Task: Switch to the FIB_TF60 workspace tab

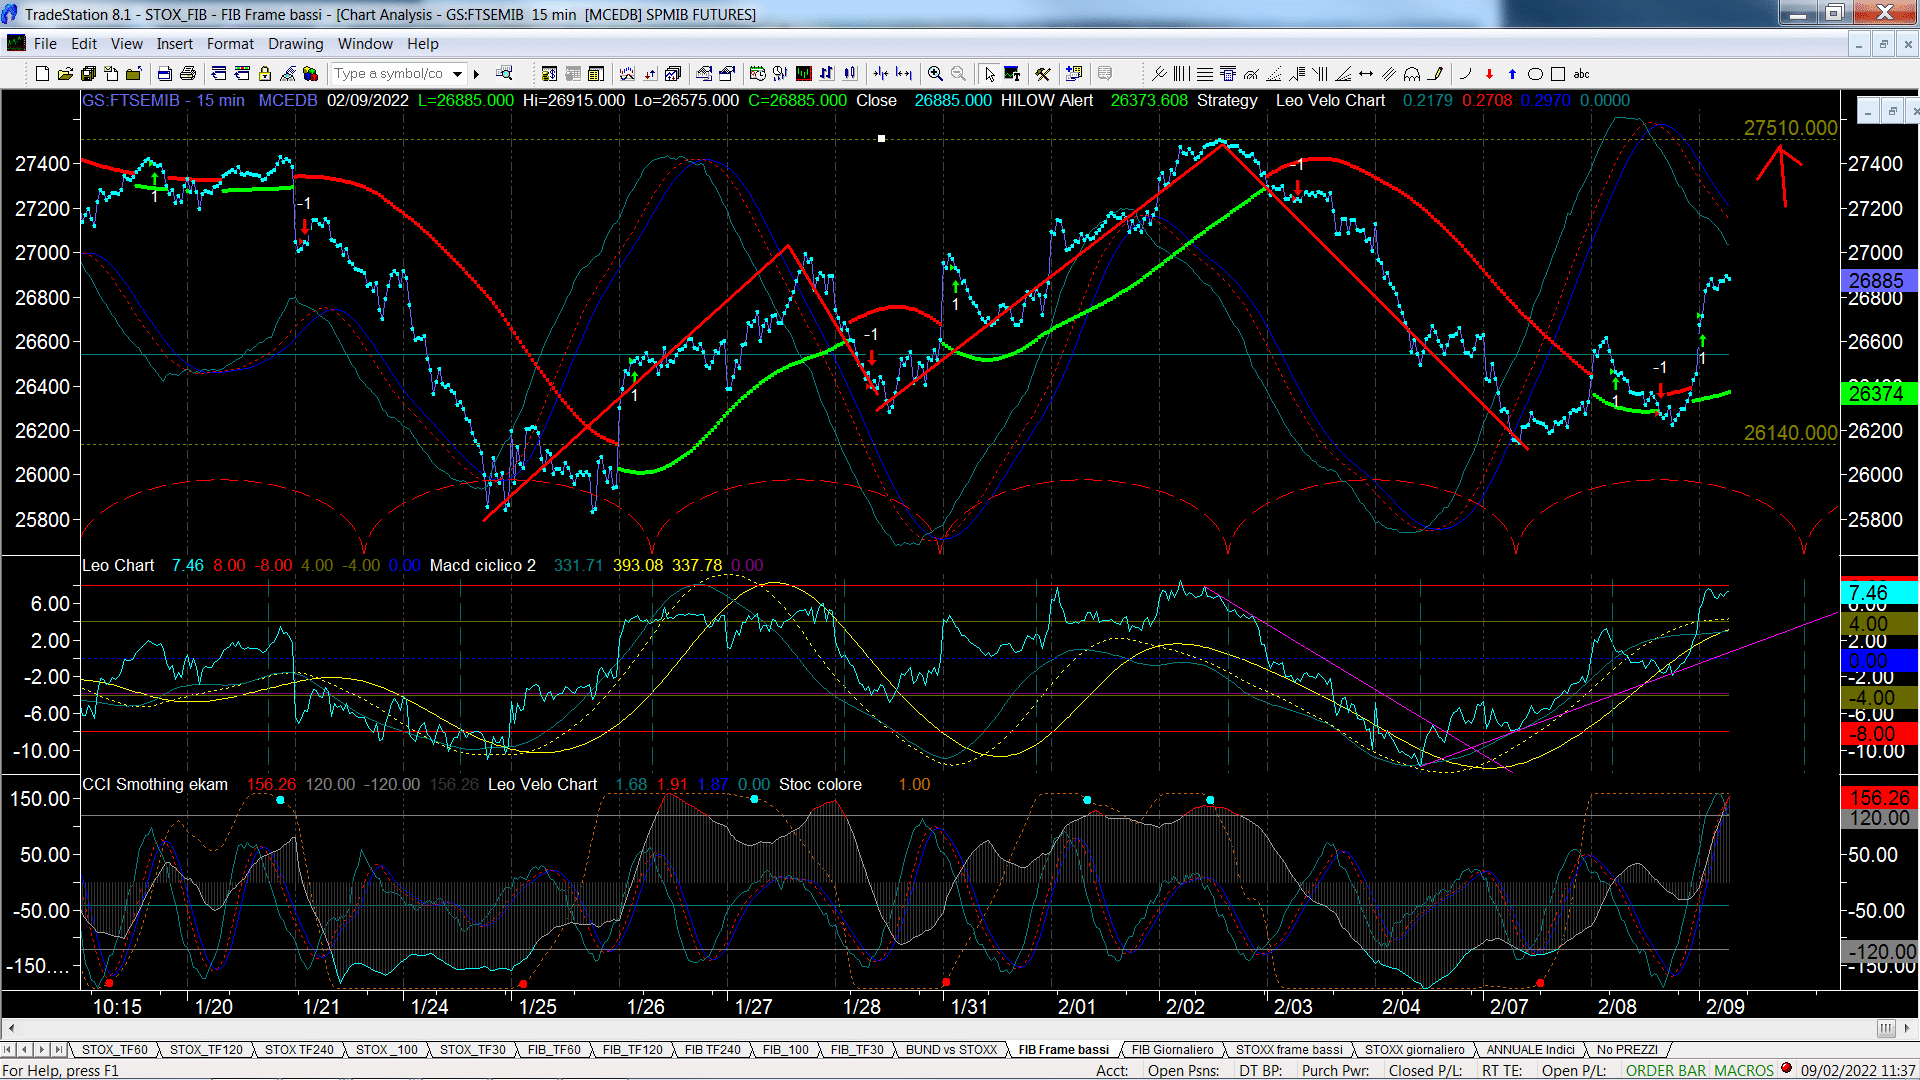Action: [554, 1050]
